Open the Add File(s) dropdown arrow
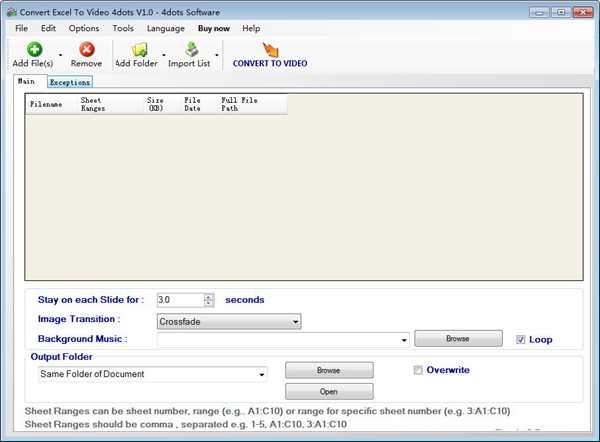The width and height of the screenshot is (600, 442). coord(60,55)
